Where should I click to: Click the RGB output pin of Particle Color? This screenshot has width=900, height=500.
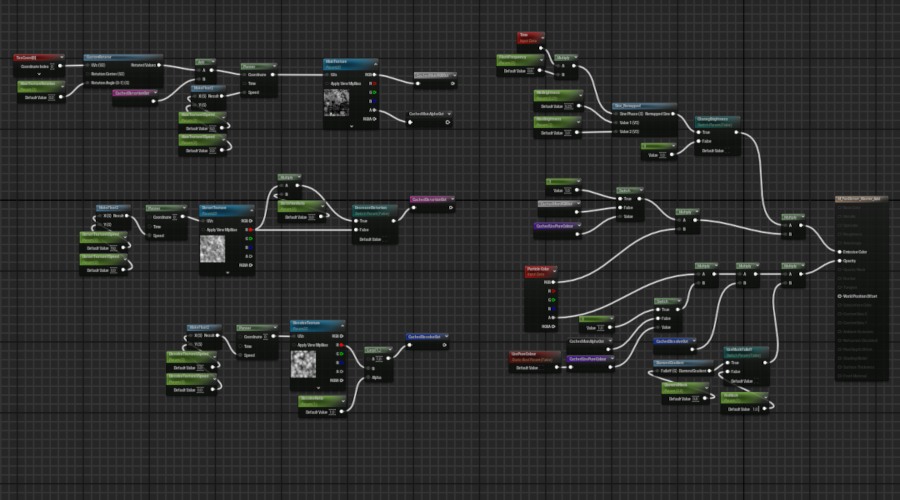553,282
